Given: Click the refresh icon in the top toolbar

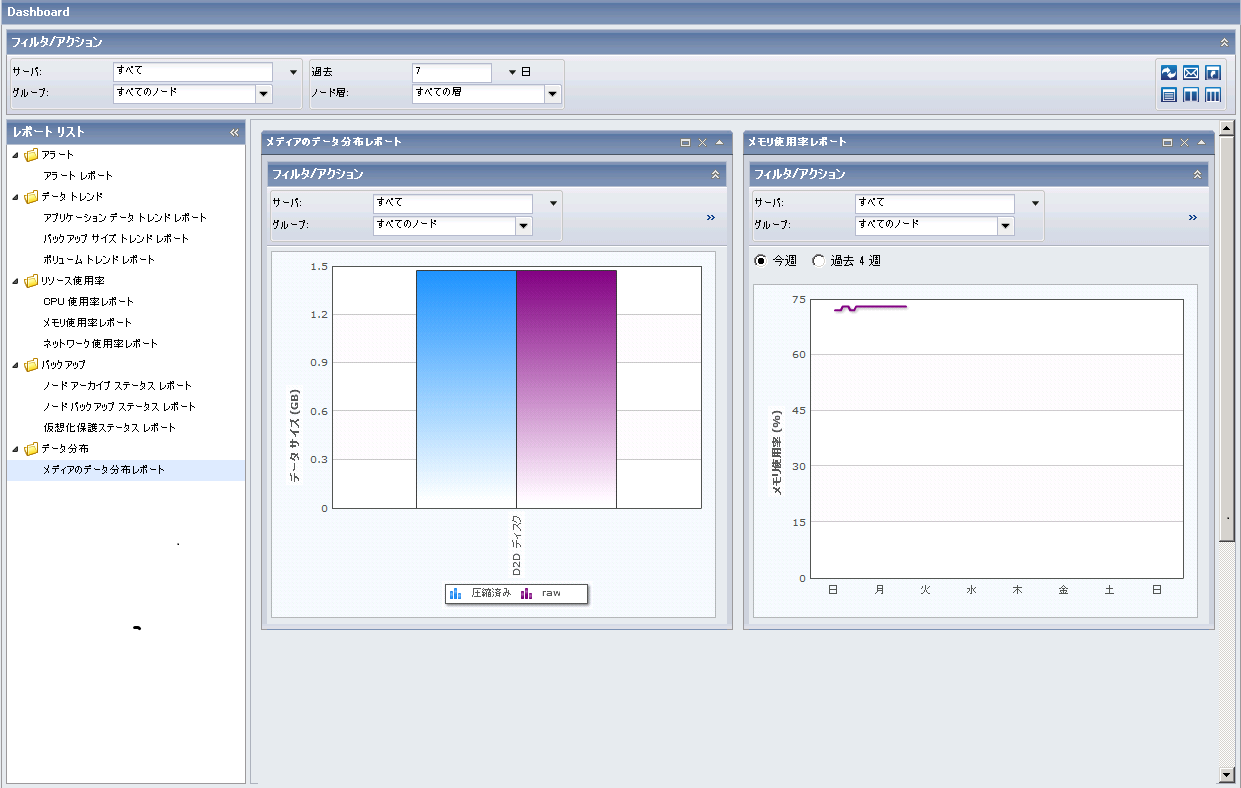Looking at the screenshot, I should coord(1168,73).
